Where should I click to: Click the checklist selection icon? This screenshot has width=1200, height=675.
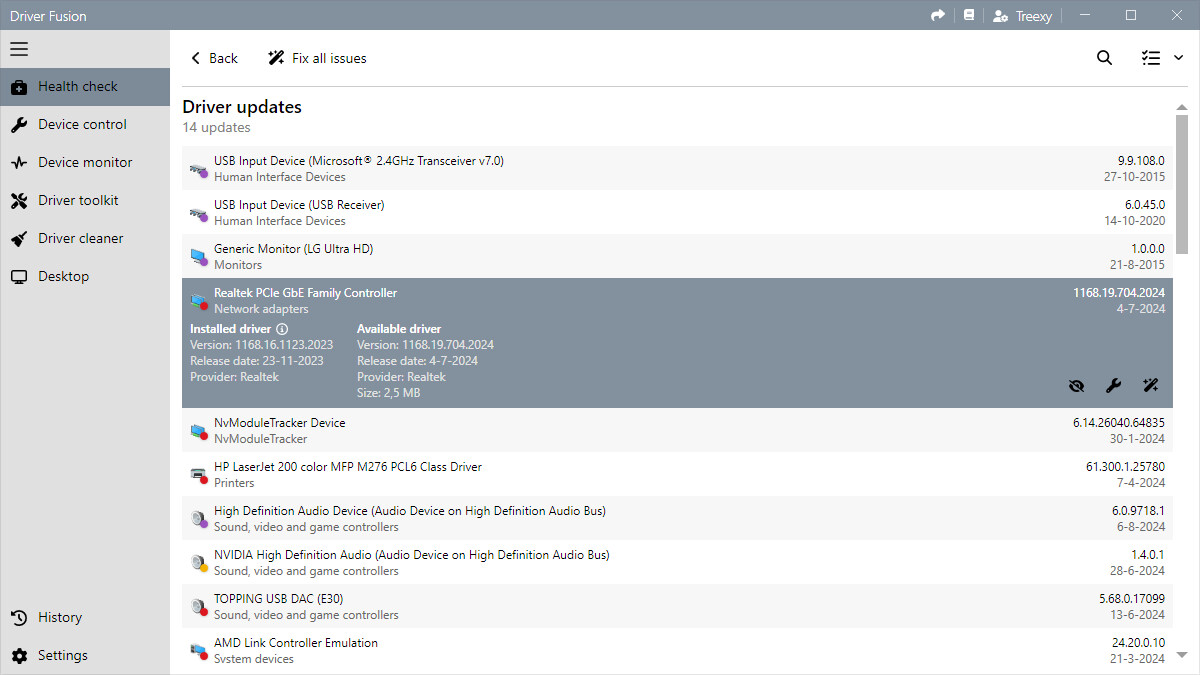pyautogui.click(x=1151, y=58)
